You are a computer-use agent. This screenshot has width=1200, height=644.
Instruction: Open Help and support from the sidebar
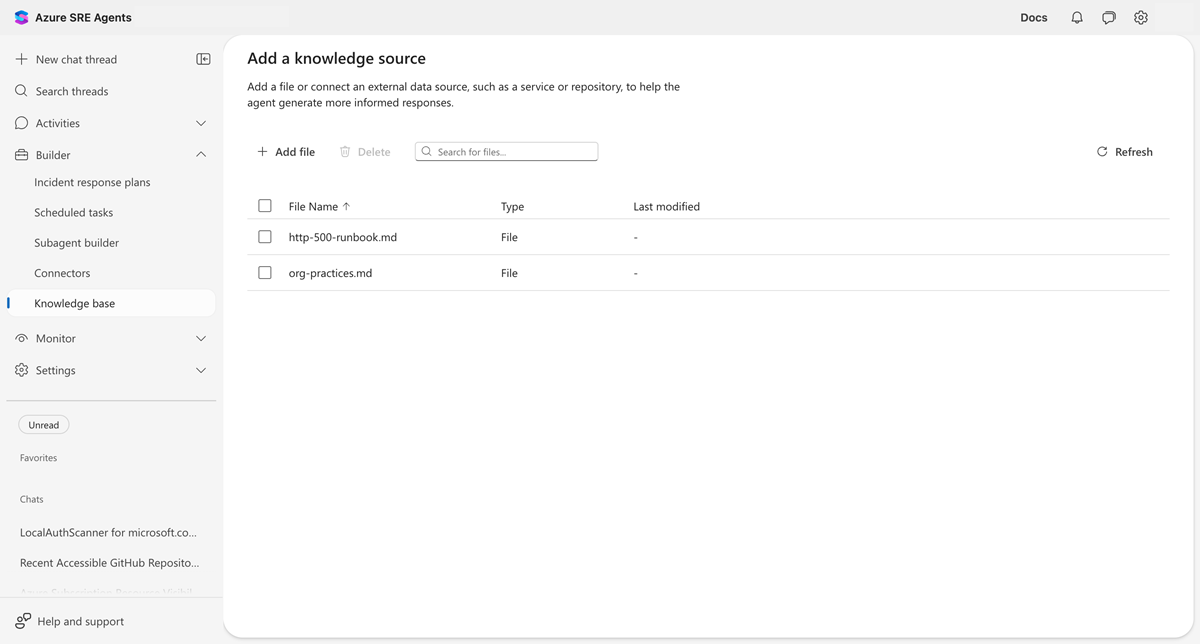coord(79,621)
